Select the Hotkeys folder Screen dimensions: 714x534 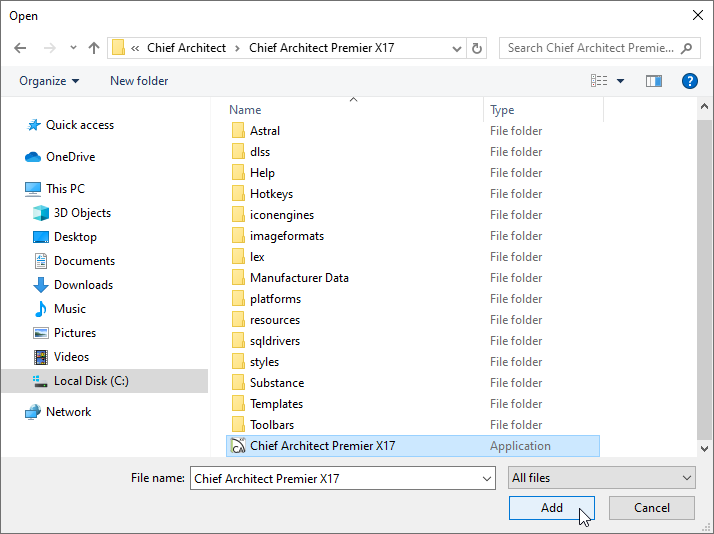413,194
